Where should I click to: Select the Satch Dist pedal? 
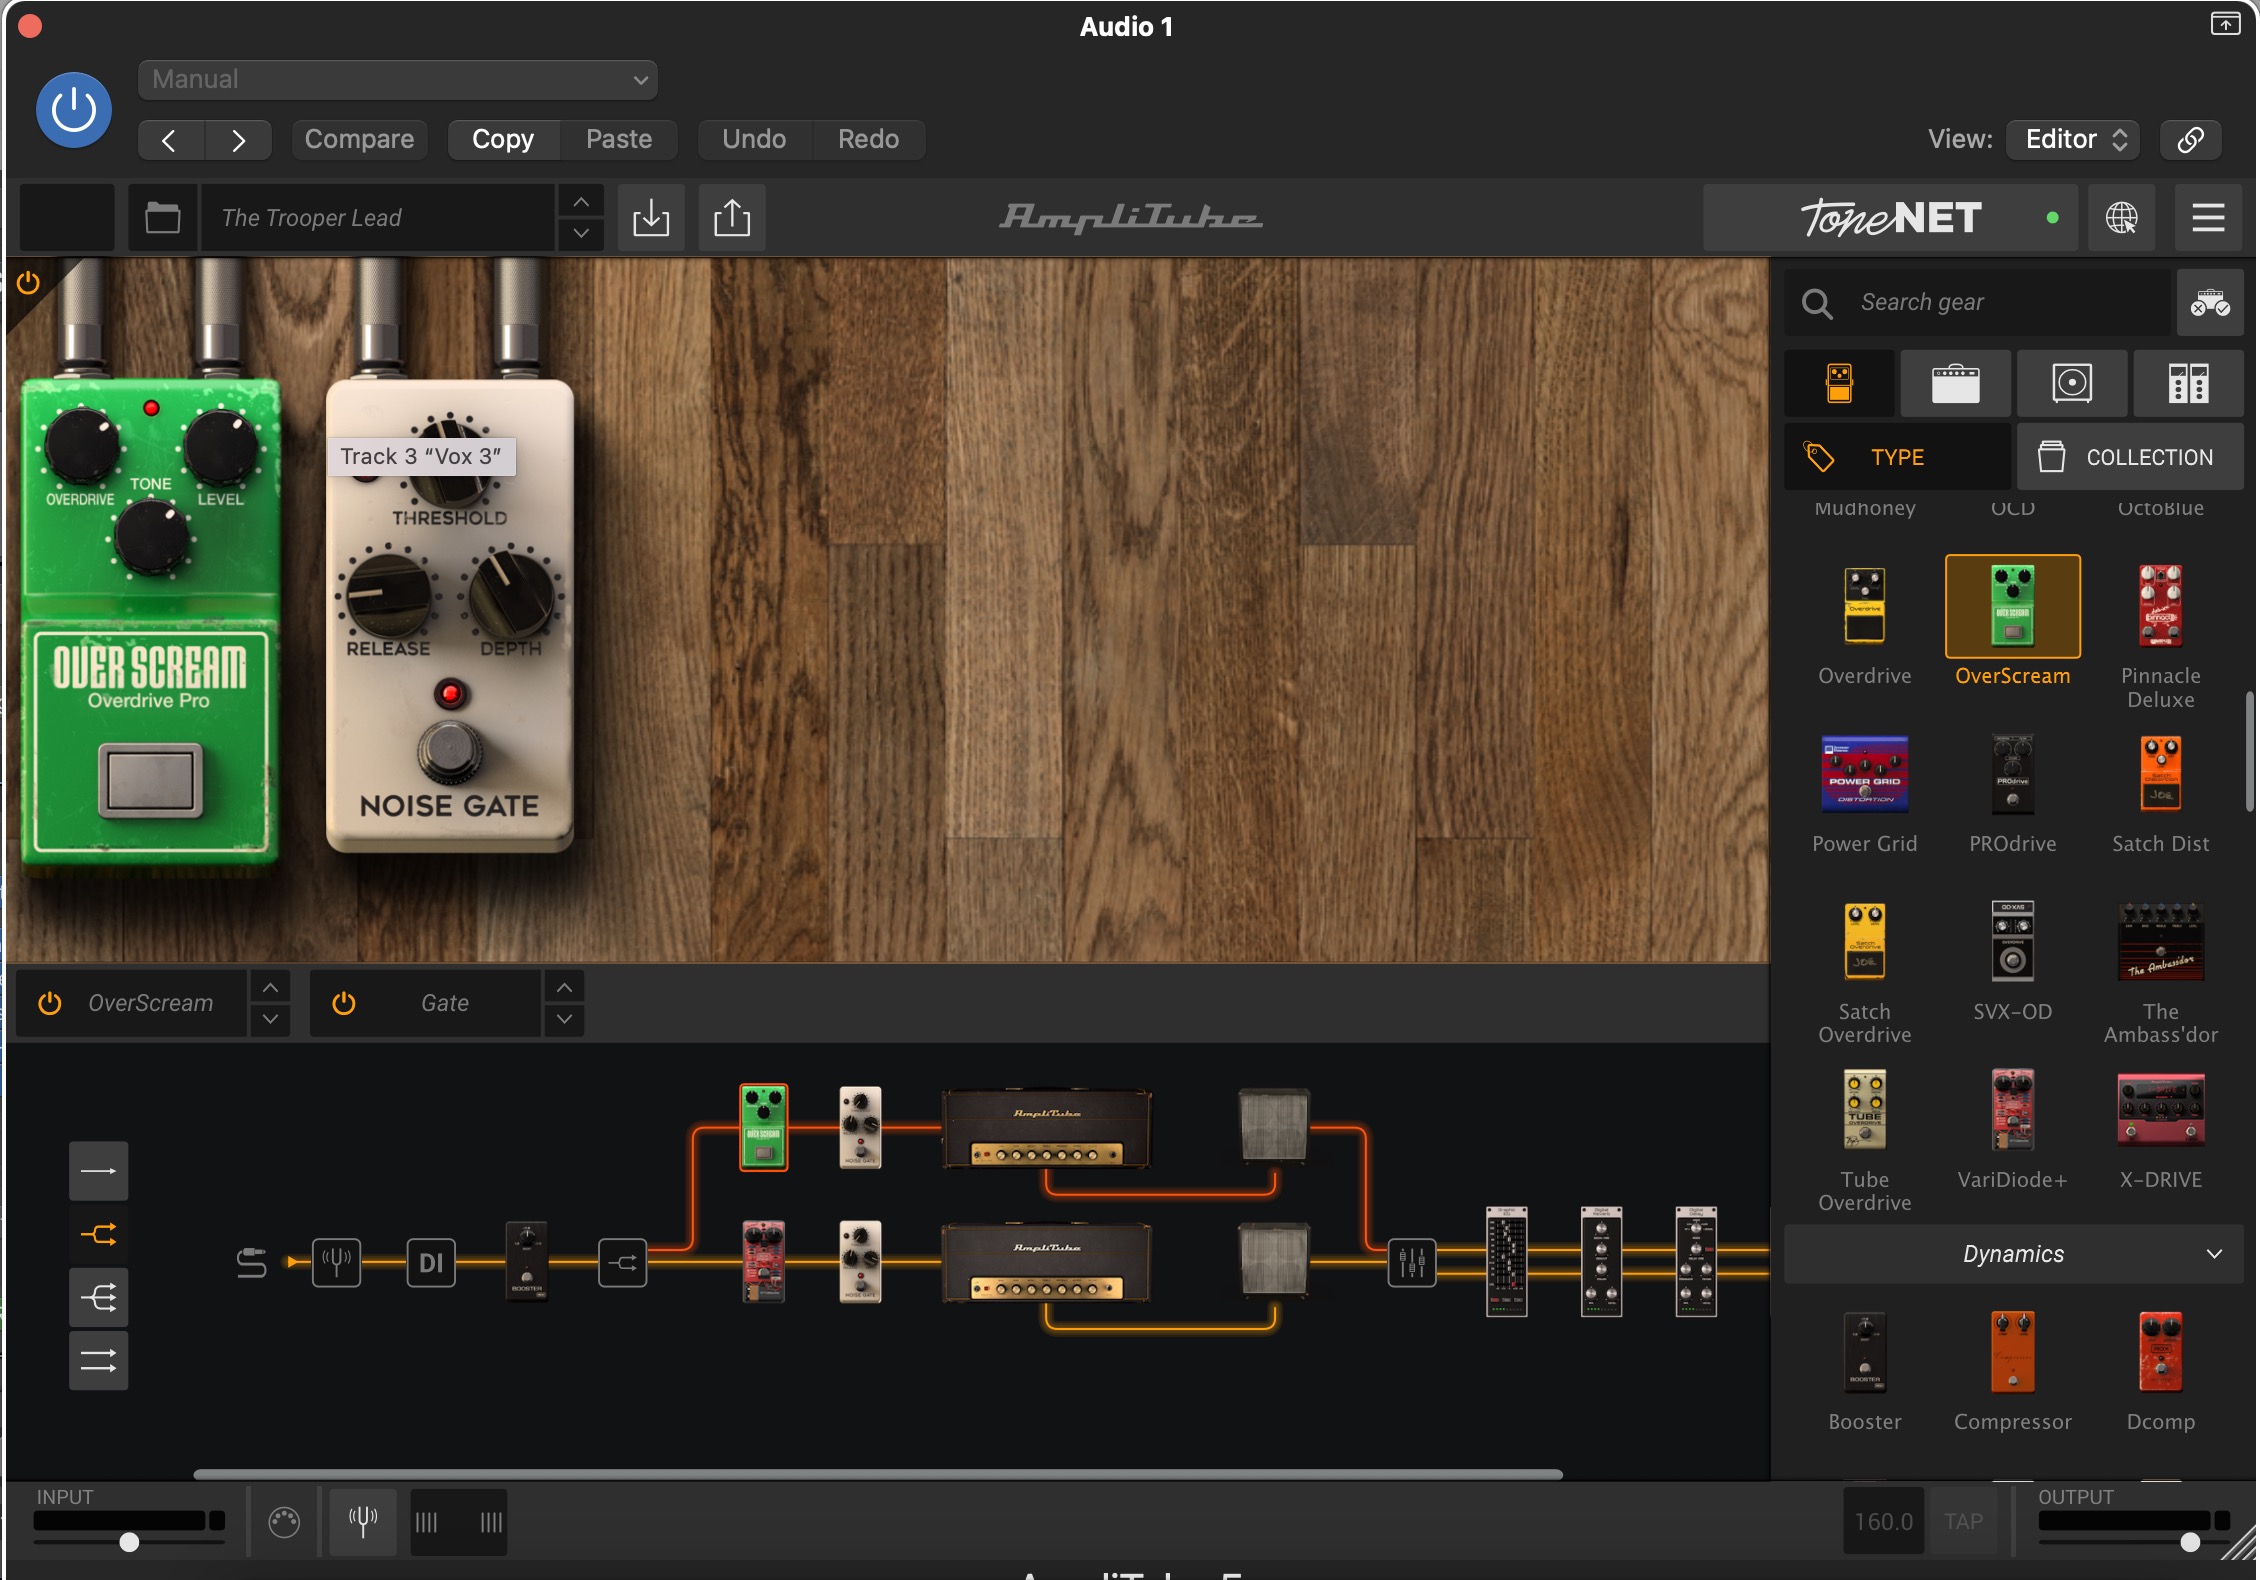pyautogui.click(x=2160, y=774)
